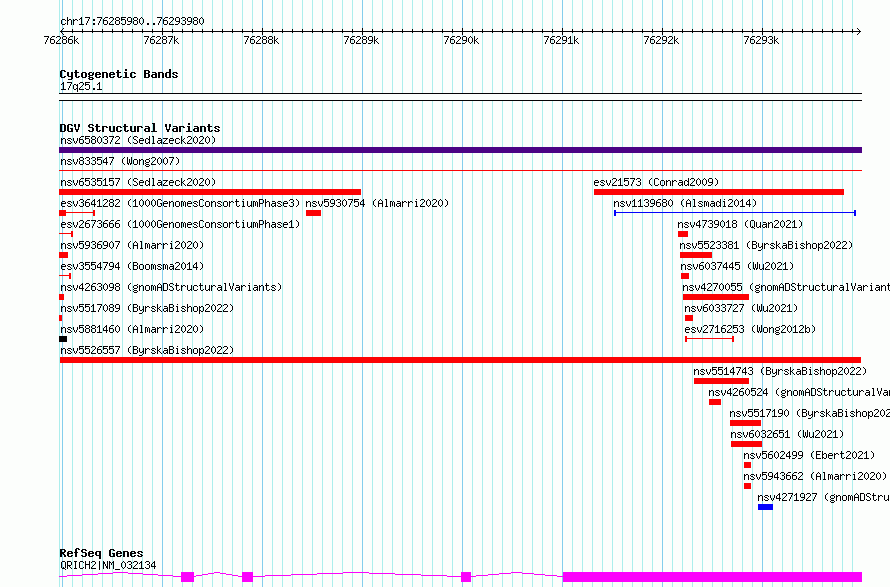Viewport: 890px width, 587px height.
Task: Select the long red nsv5526557 bar
Action: coord(460,360)
